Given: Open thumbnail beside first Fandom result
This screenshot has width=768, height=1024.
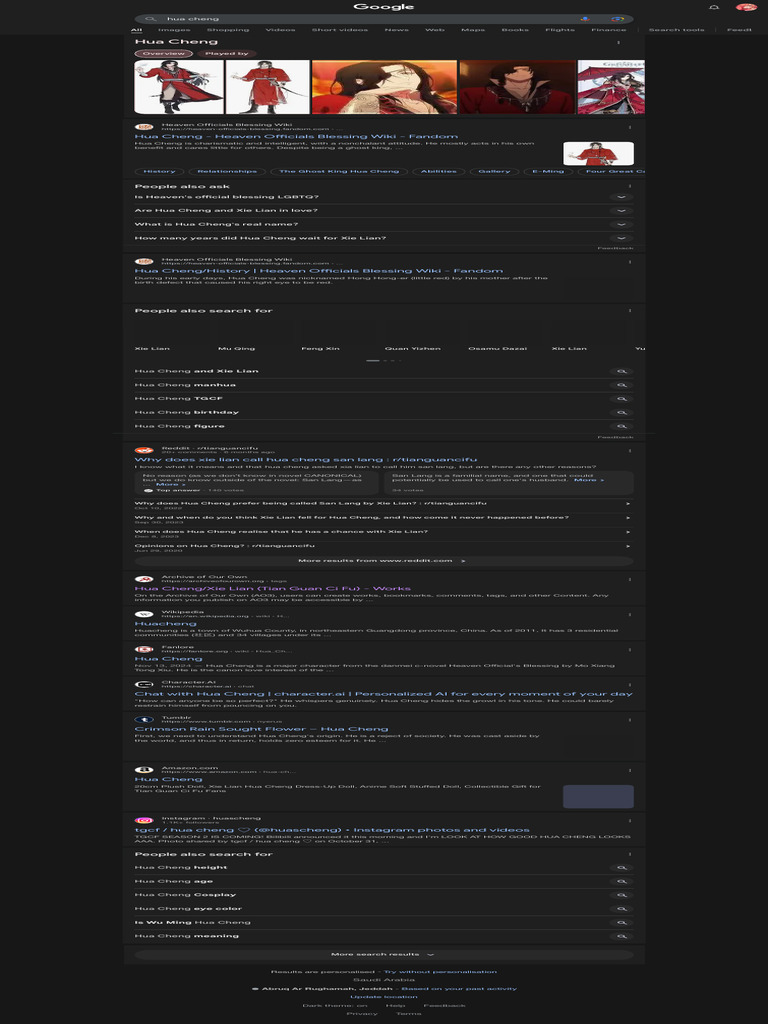Looking at the screenshot, I should [x=598, y=153].
